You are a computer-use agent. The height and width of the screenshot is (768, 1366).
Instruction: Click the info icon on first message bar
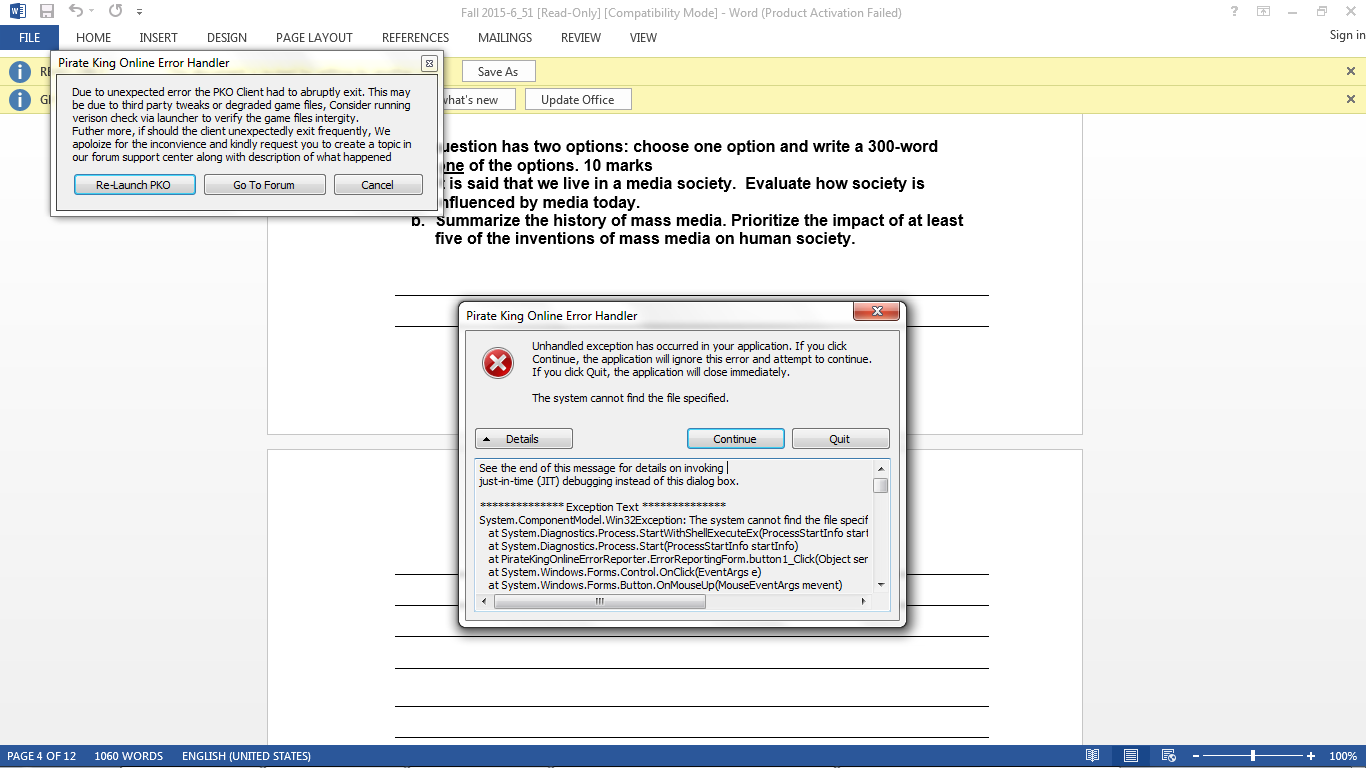tap(19, 72)
